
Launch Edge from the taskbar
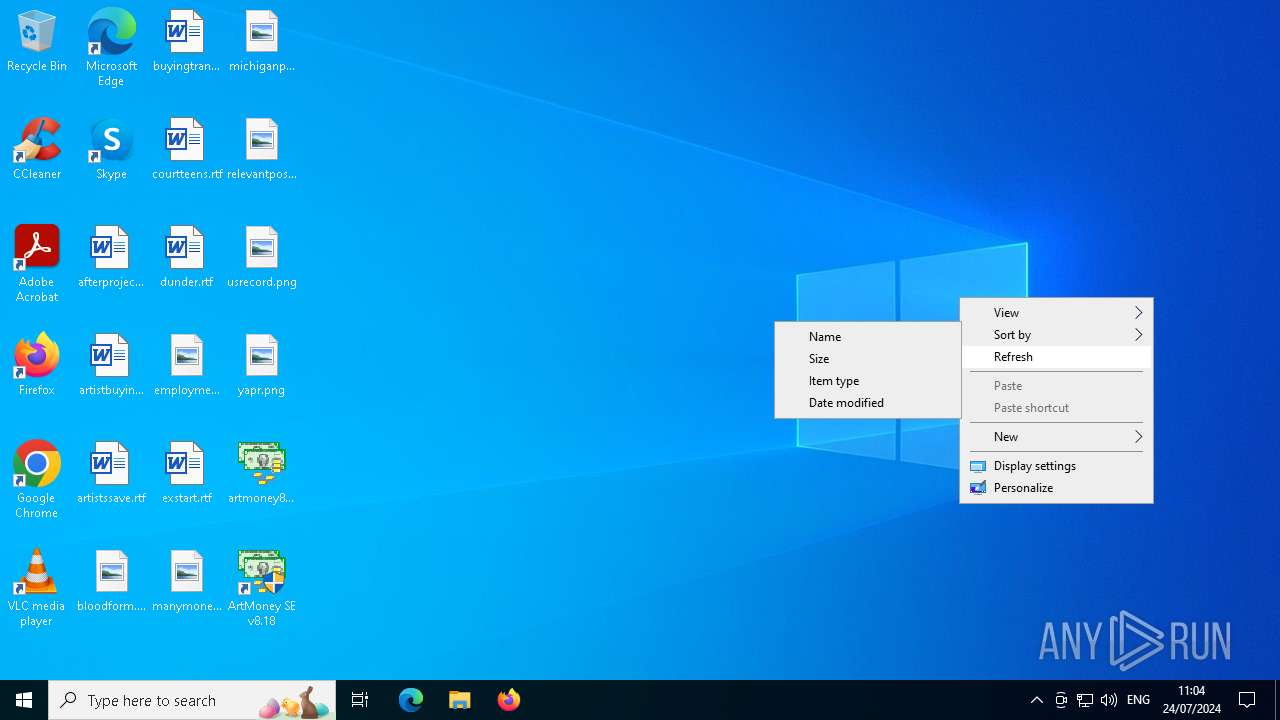[411, 700]
